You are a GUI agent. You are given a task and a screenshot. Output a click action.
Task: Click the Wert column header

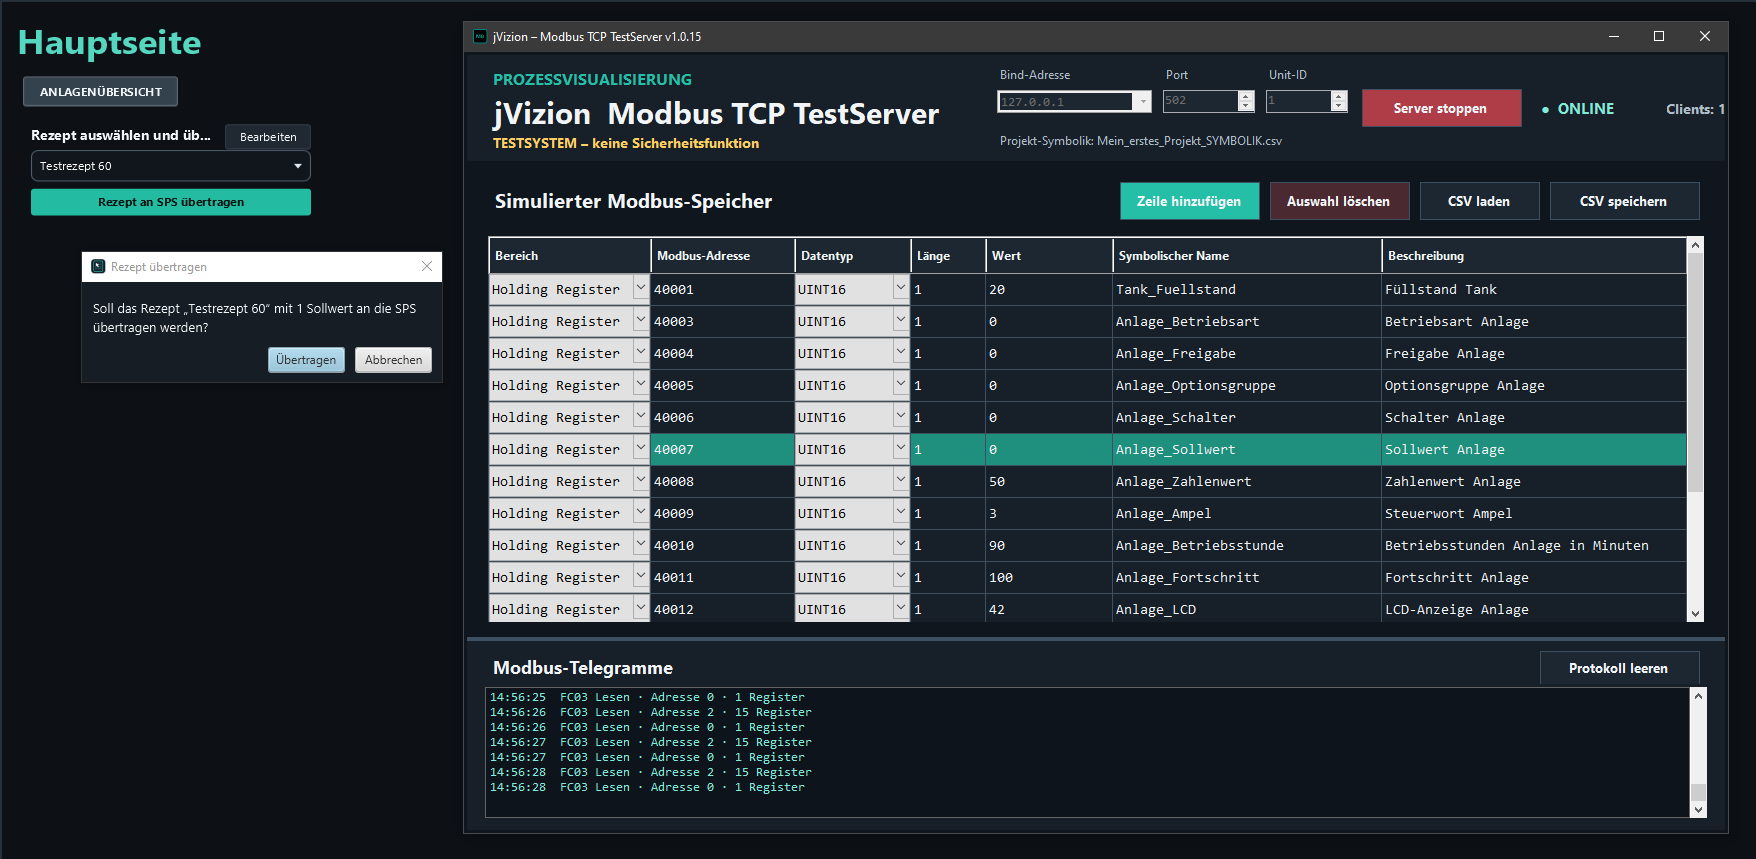[x=1049, y=256]
